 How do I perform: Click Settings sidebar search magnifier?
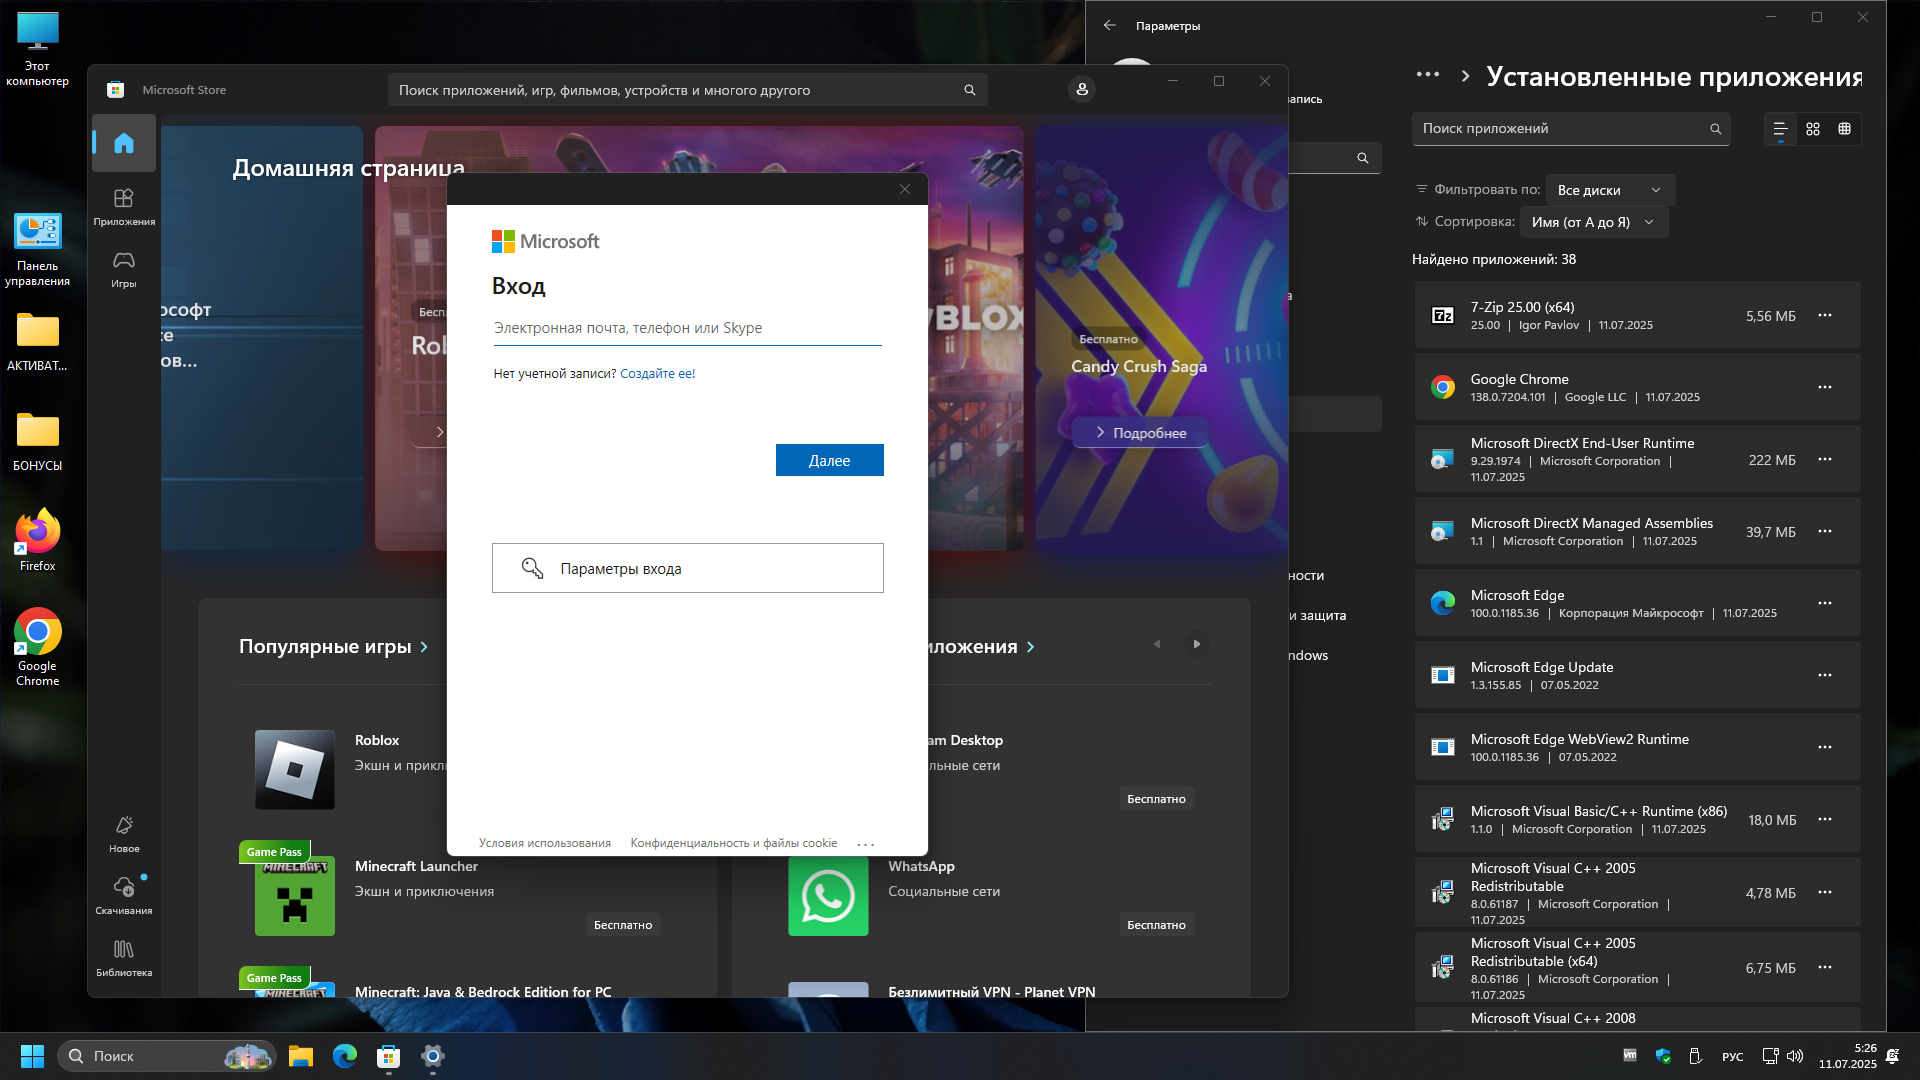(1362, 158)
